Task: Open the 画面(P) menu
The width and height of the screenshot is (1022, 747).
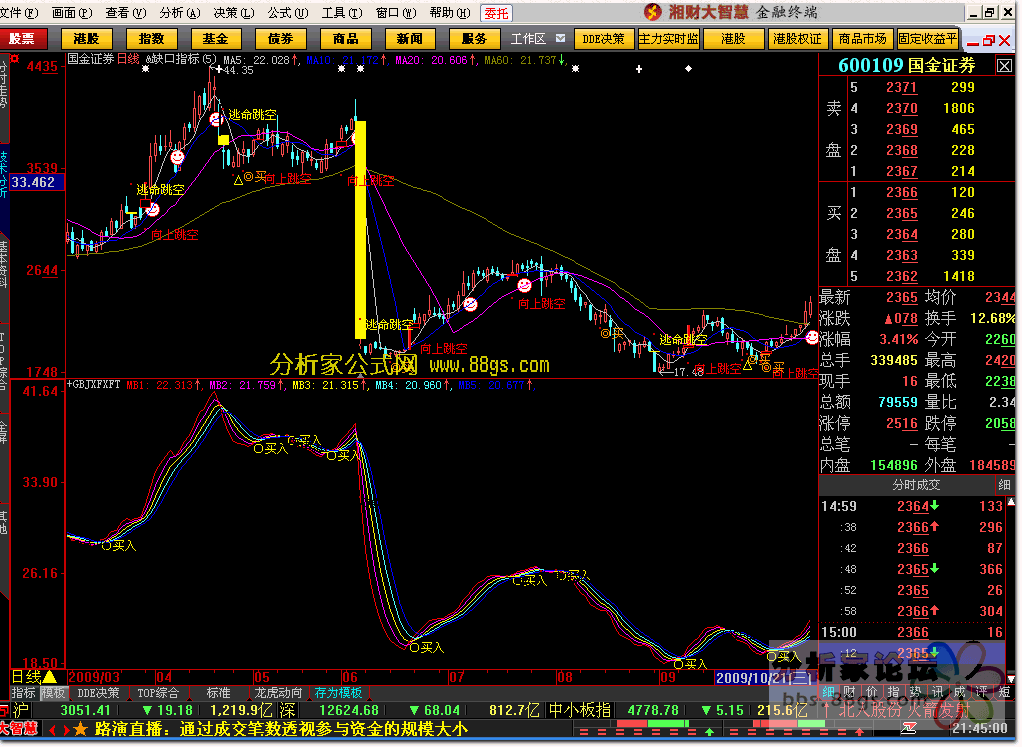Action: pyautogui.click(x=72, y=13)
